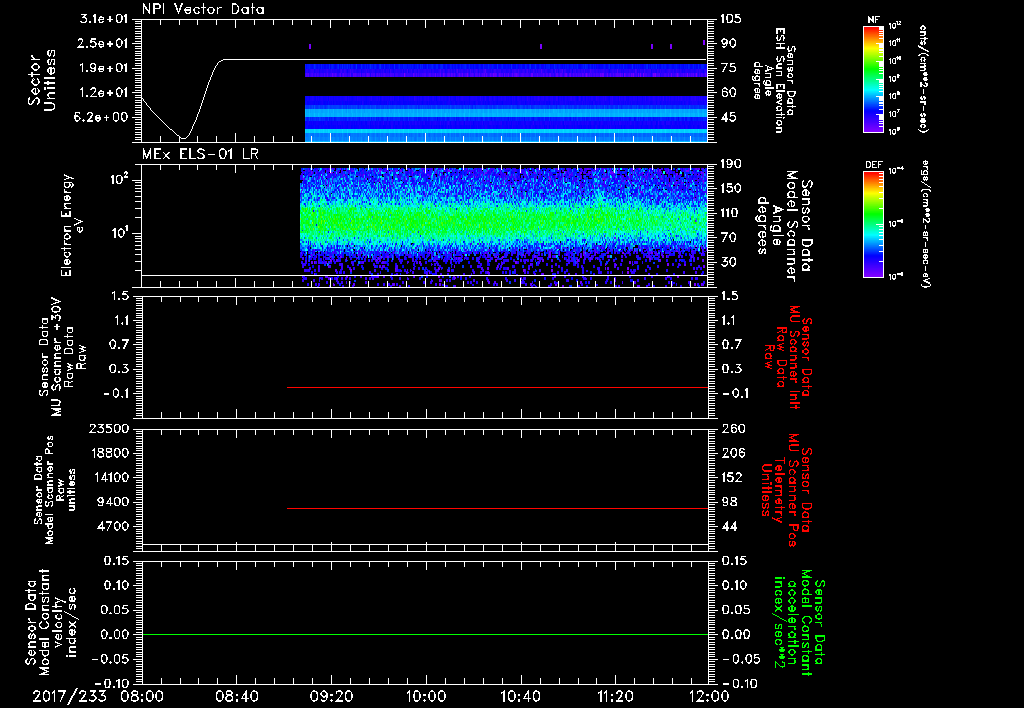Click the Sector Unitless axis title
1024x708 pixels.
tap(42, 80)
